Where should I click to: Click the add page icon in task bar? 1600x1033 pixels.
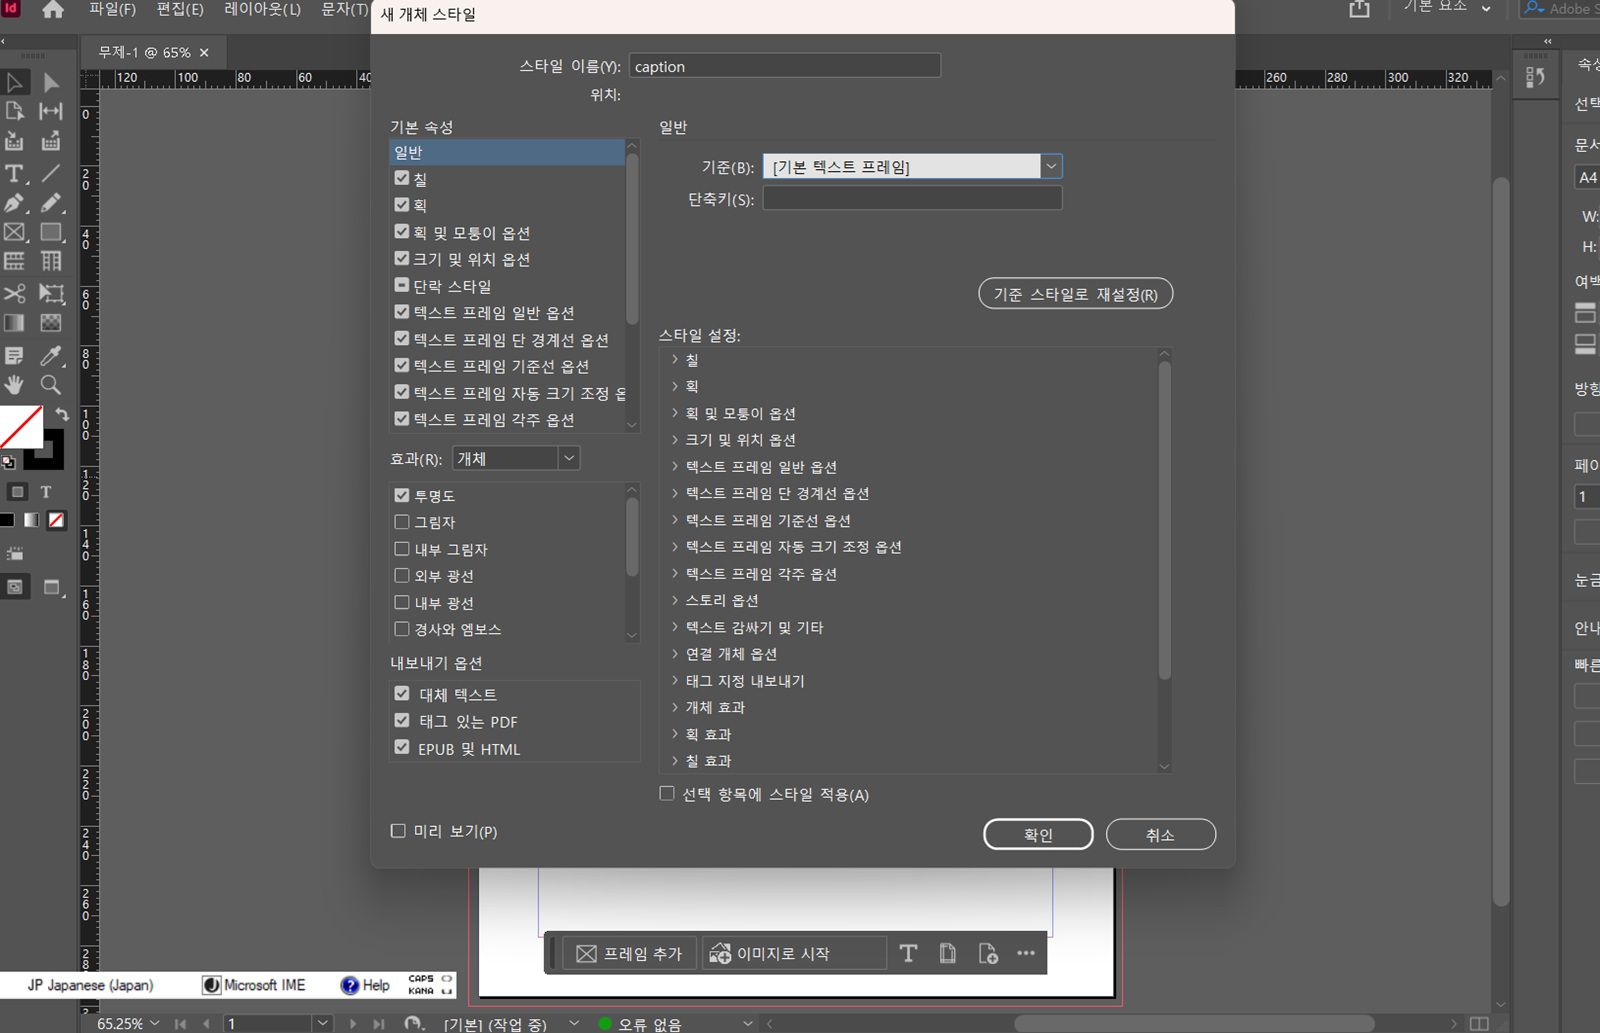coord(988,953)
